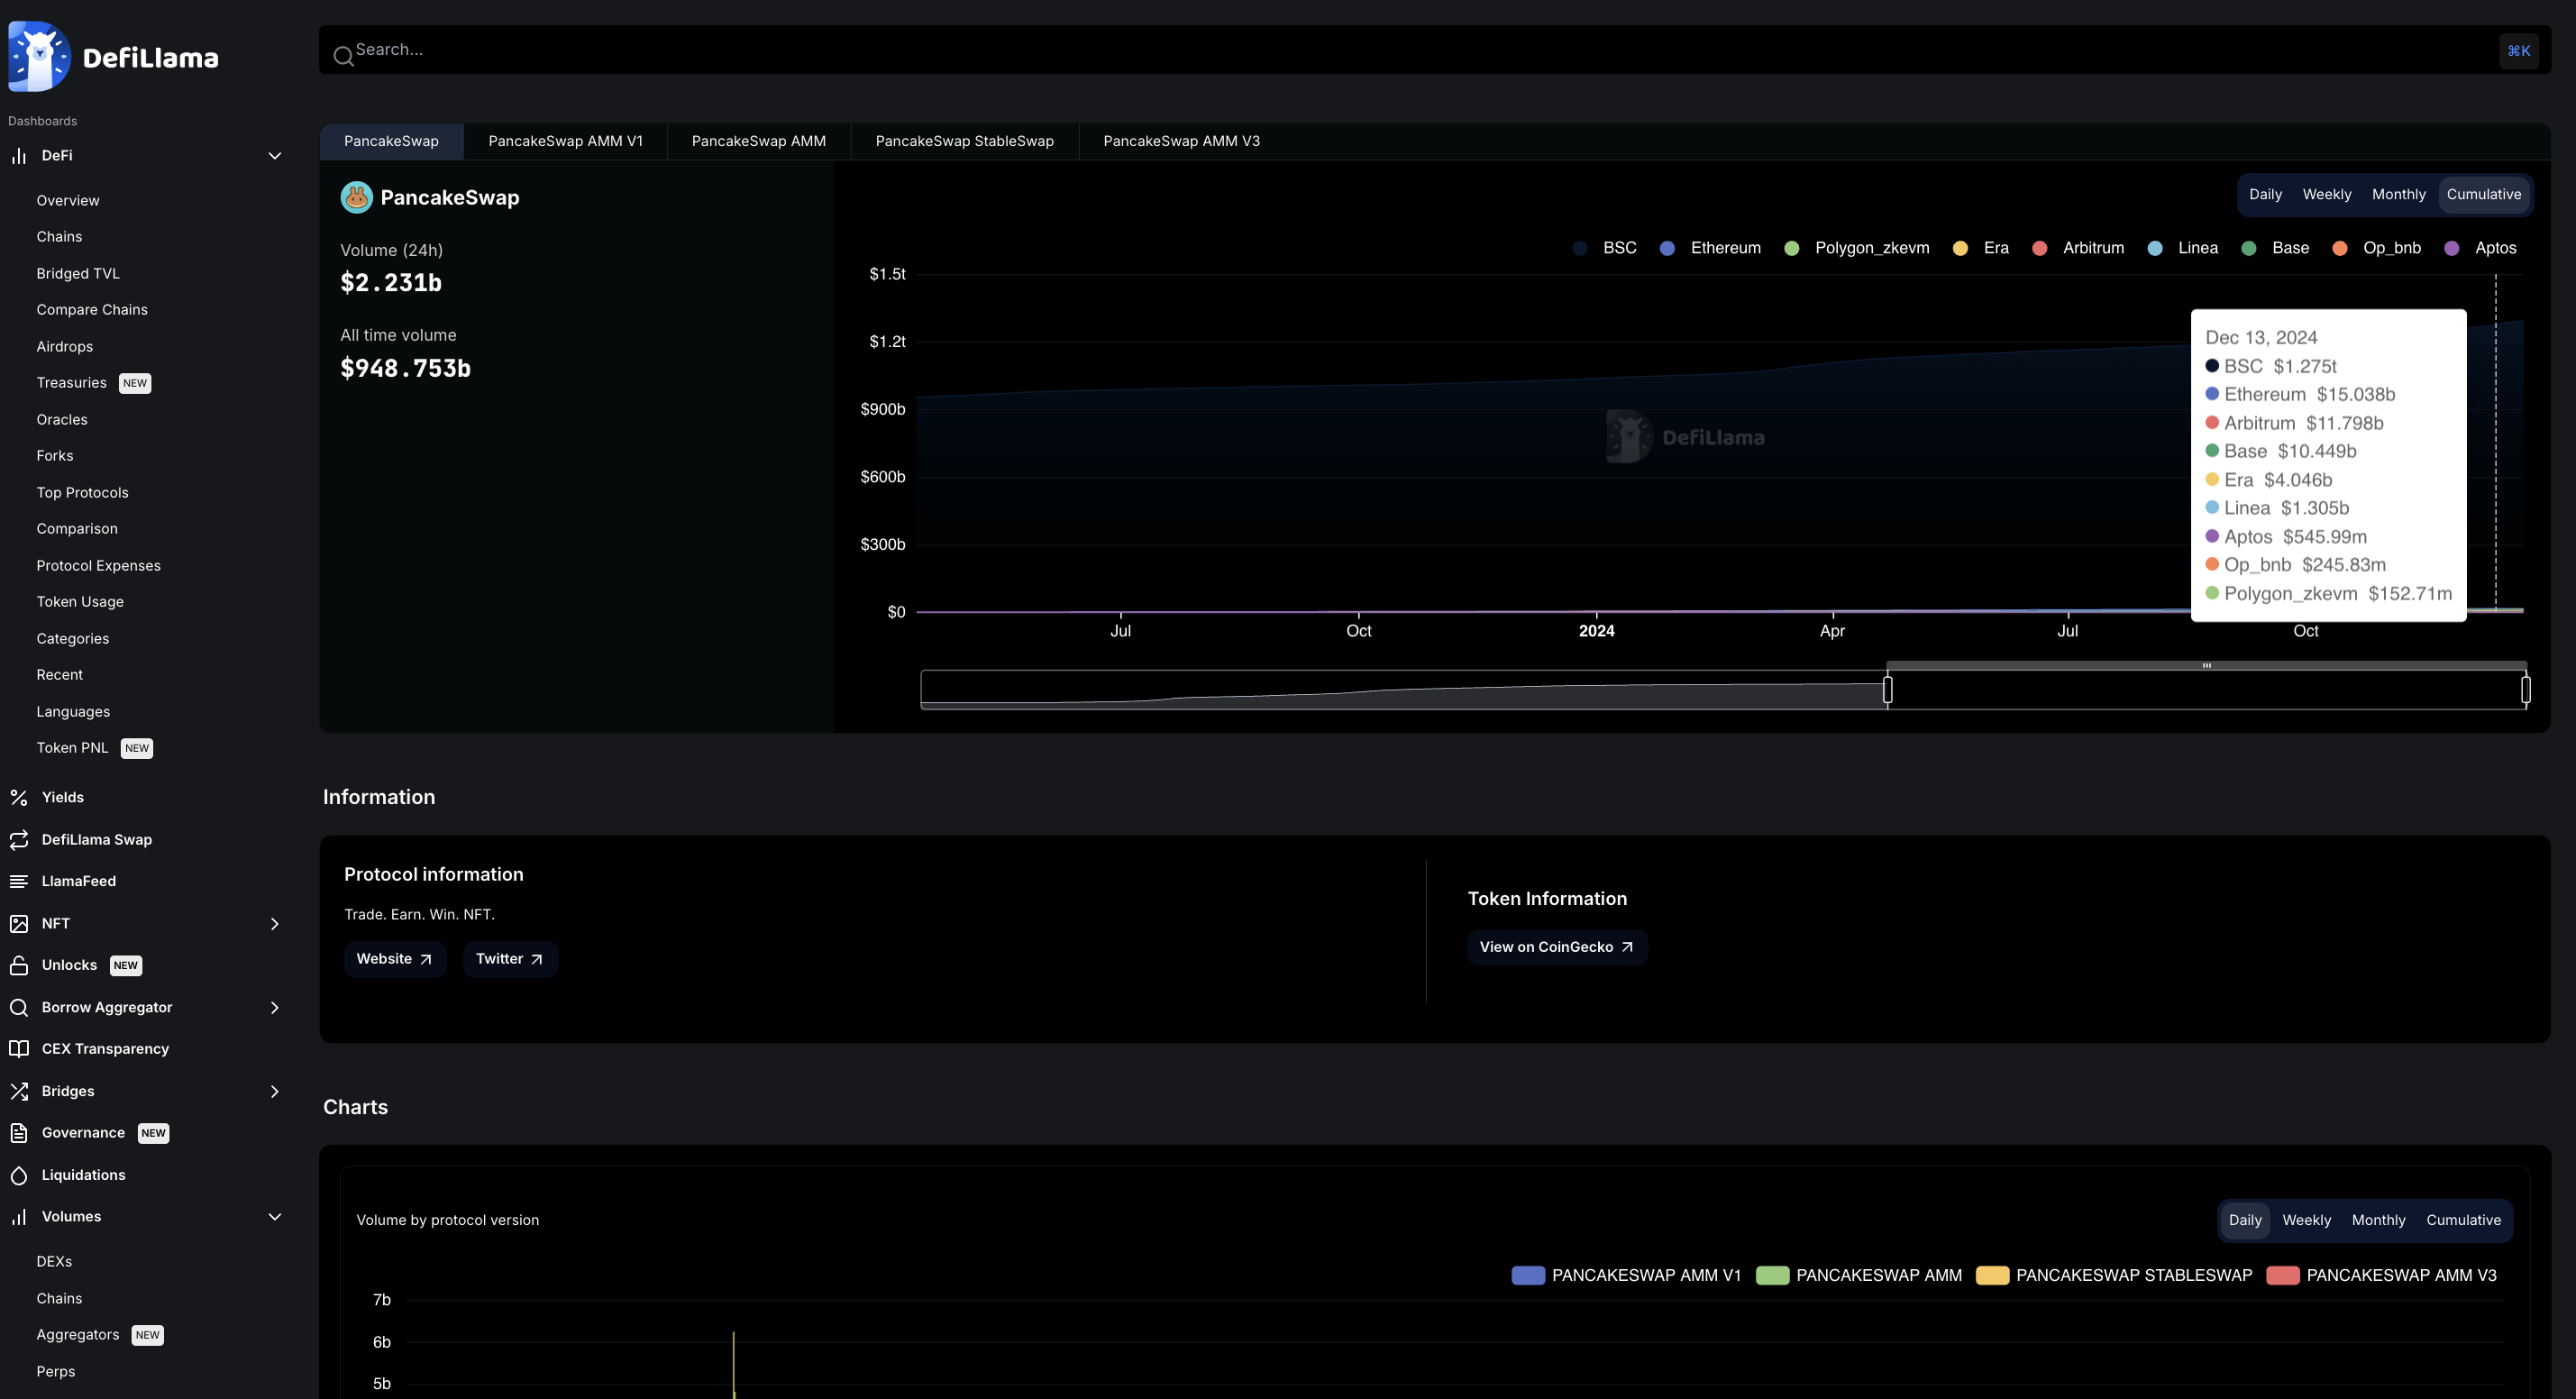Click the Governance sidebar icon
Viewport: 2576px width, 1399px height.
pos(19,1132)
